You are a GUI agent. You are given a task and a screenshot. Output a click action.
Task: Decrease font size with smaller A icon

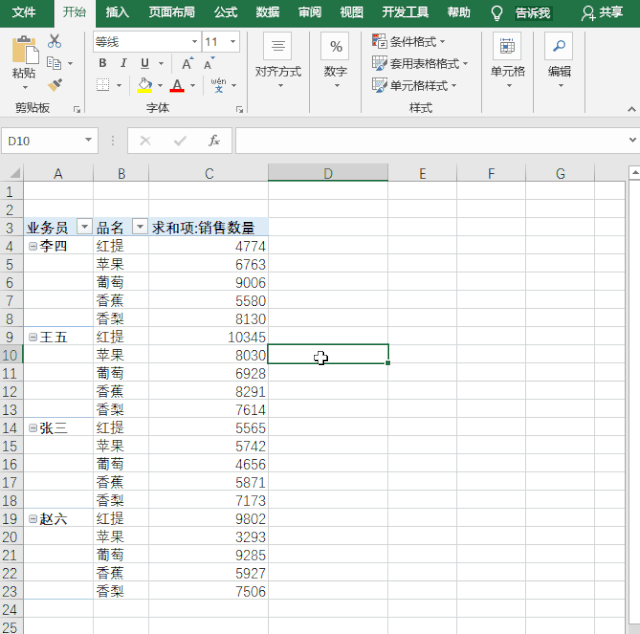coord(209,63)
